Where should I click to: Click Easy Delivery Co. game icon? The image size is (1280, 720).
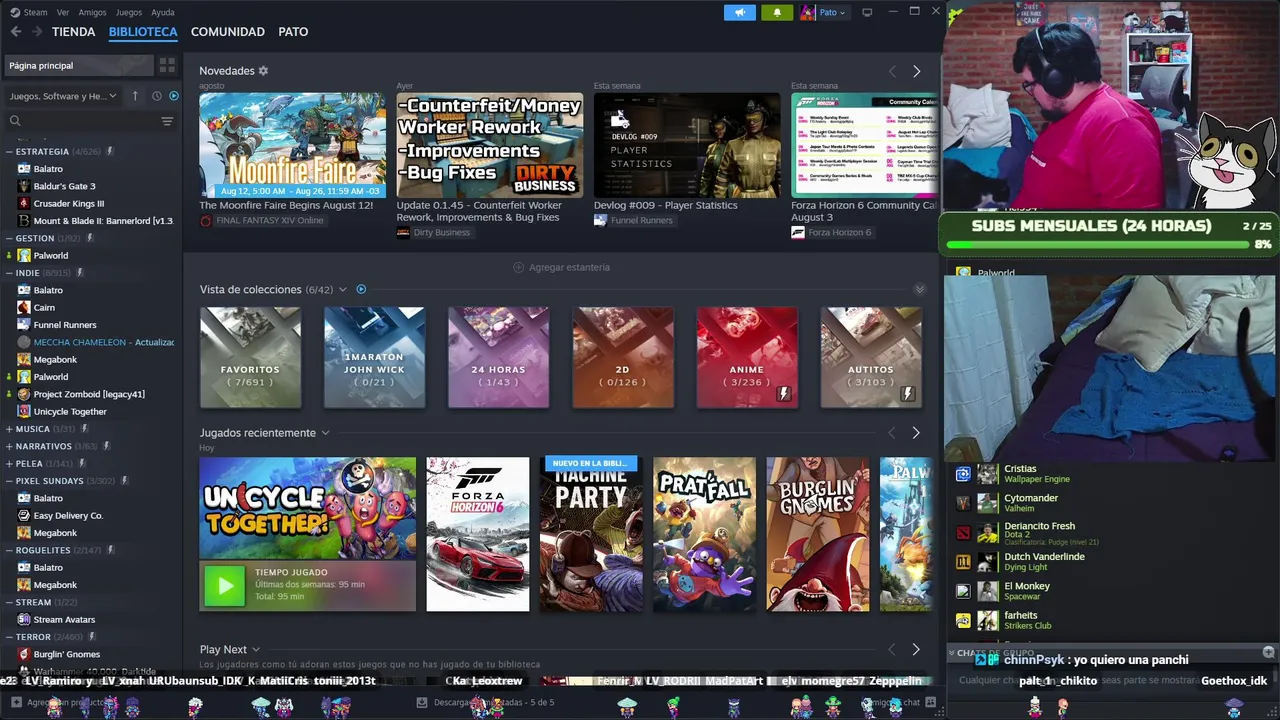[24, 515]
